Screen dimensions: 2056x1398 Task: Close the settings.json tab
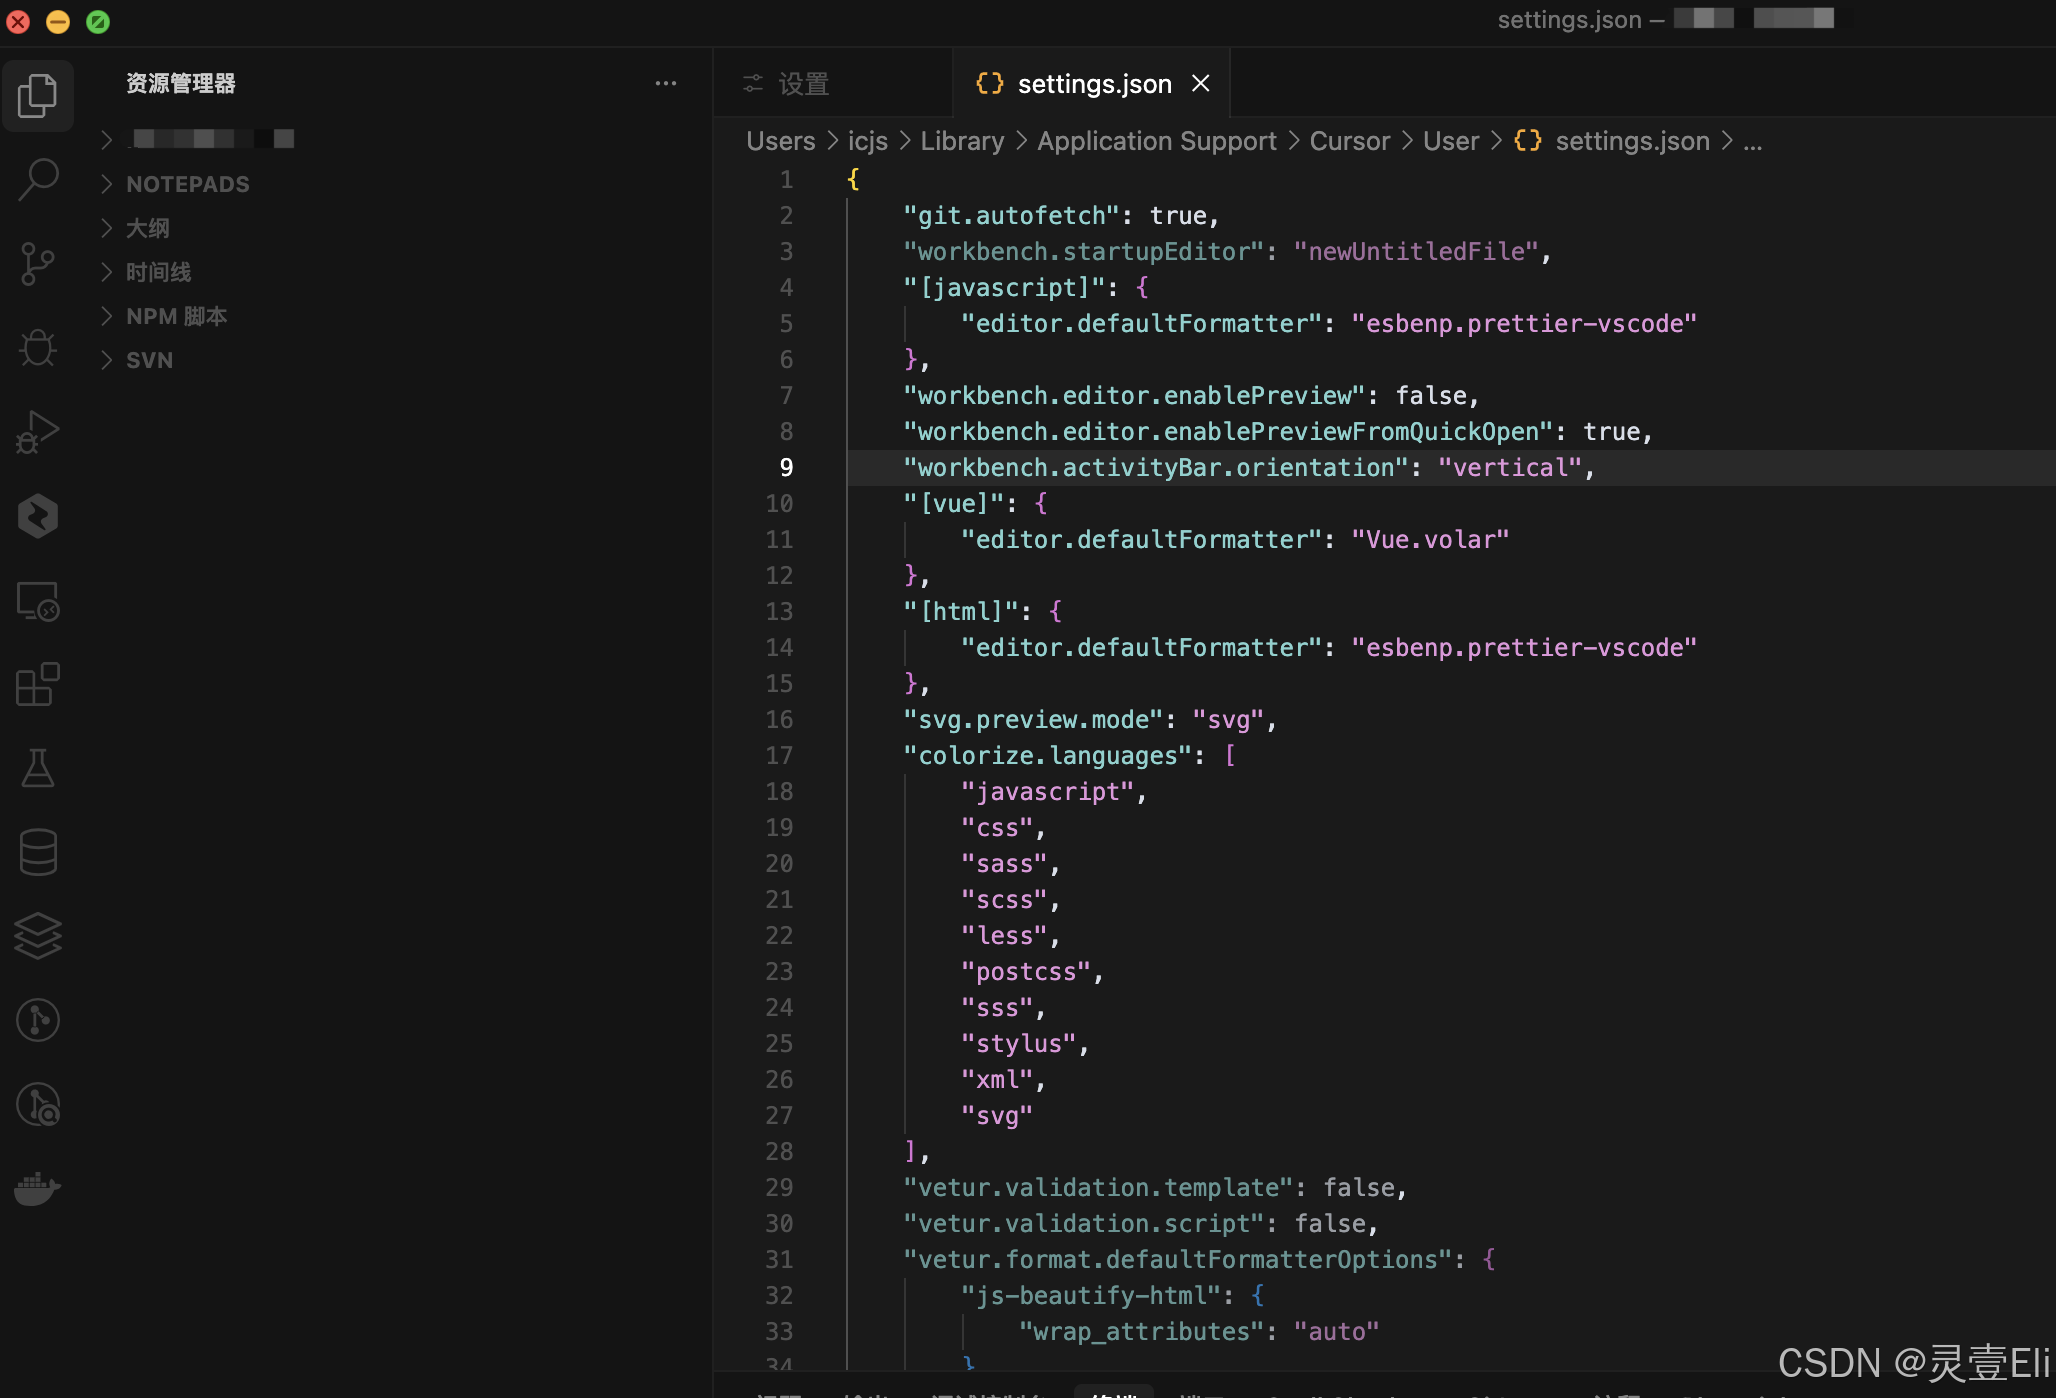click(x=1201, y=84)
